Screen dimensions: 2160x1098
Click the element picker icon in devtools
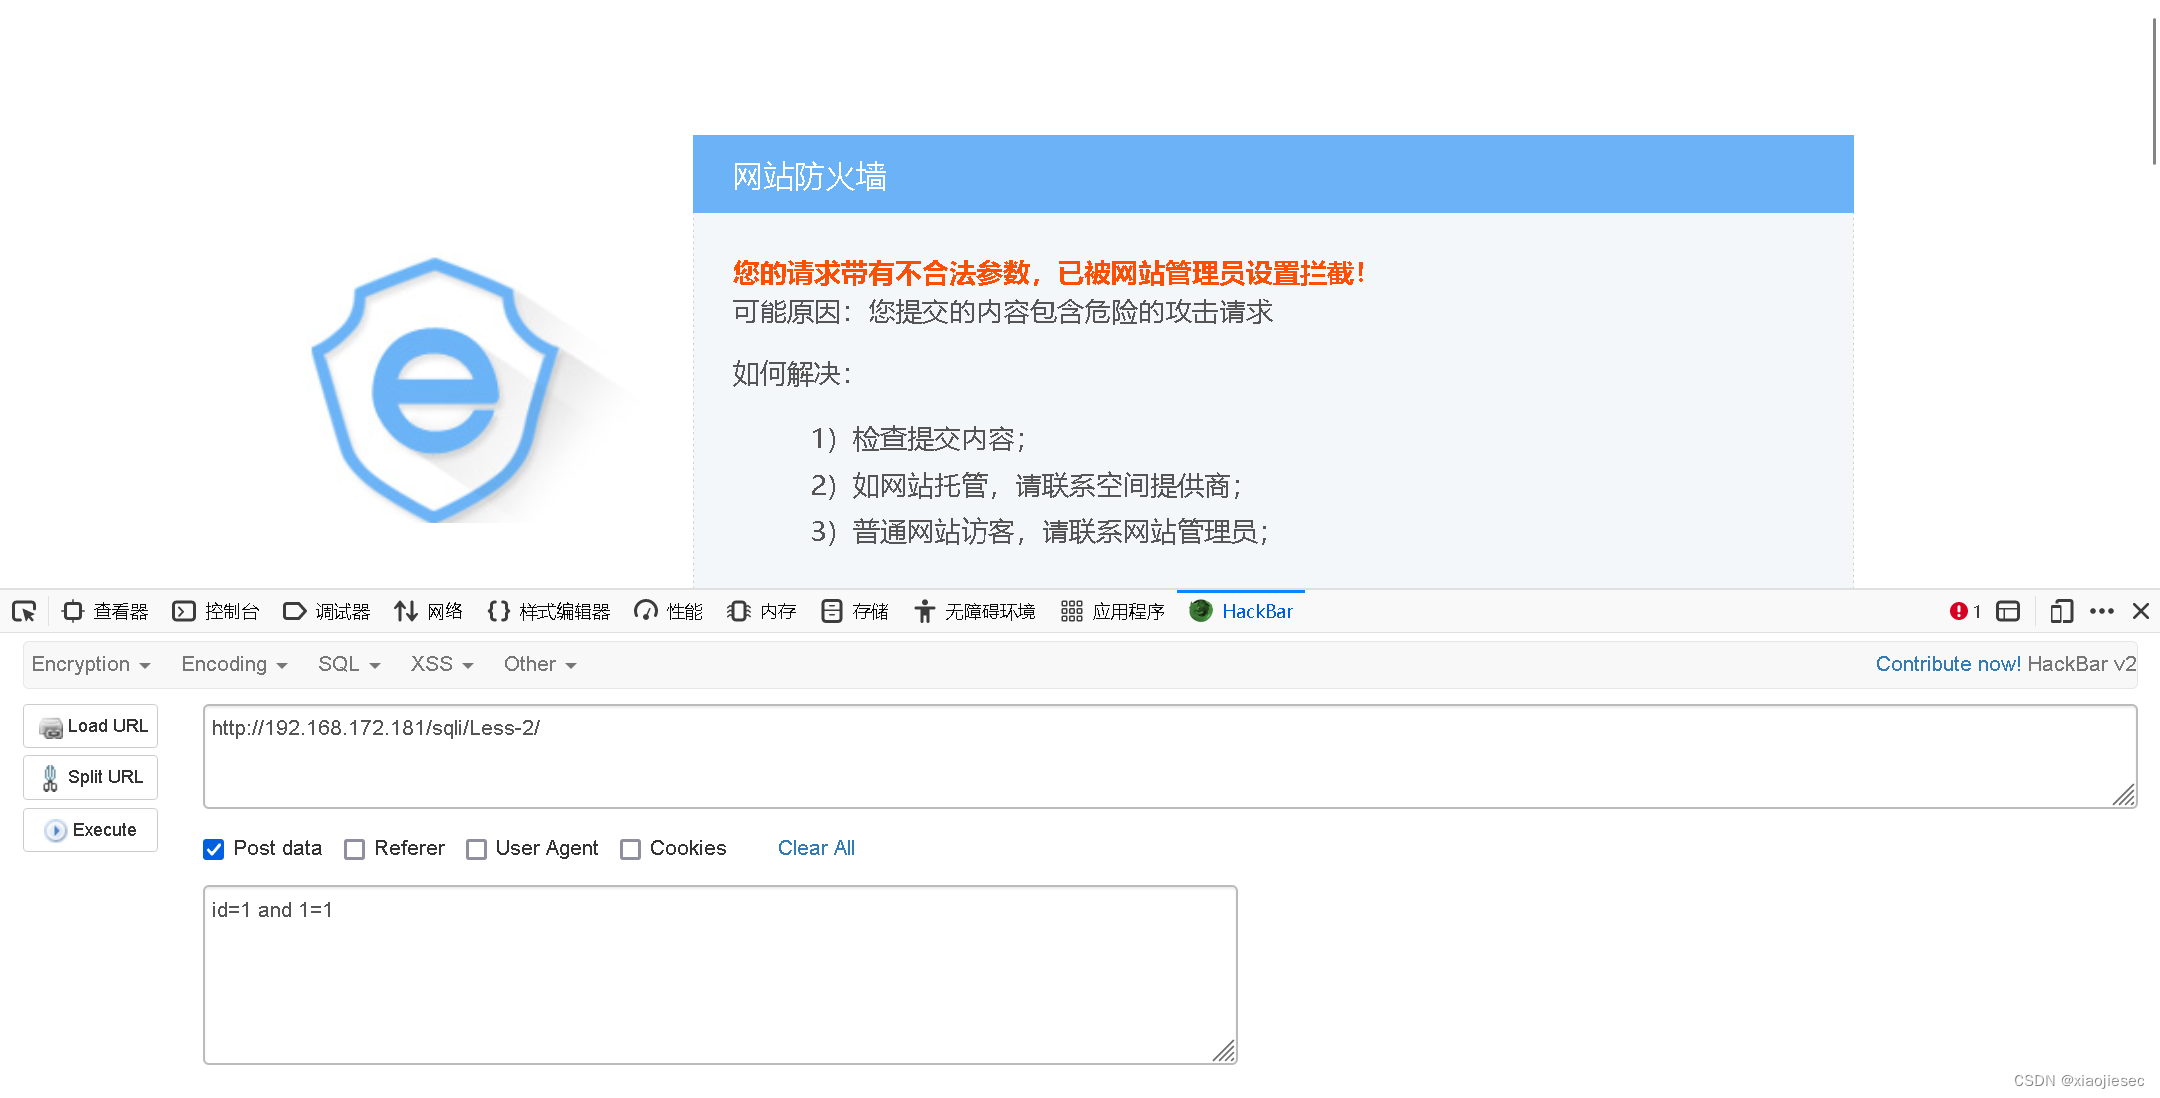[x=24, y=611]
